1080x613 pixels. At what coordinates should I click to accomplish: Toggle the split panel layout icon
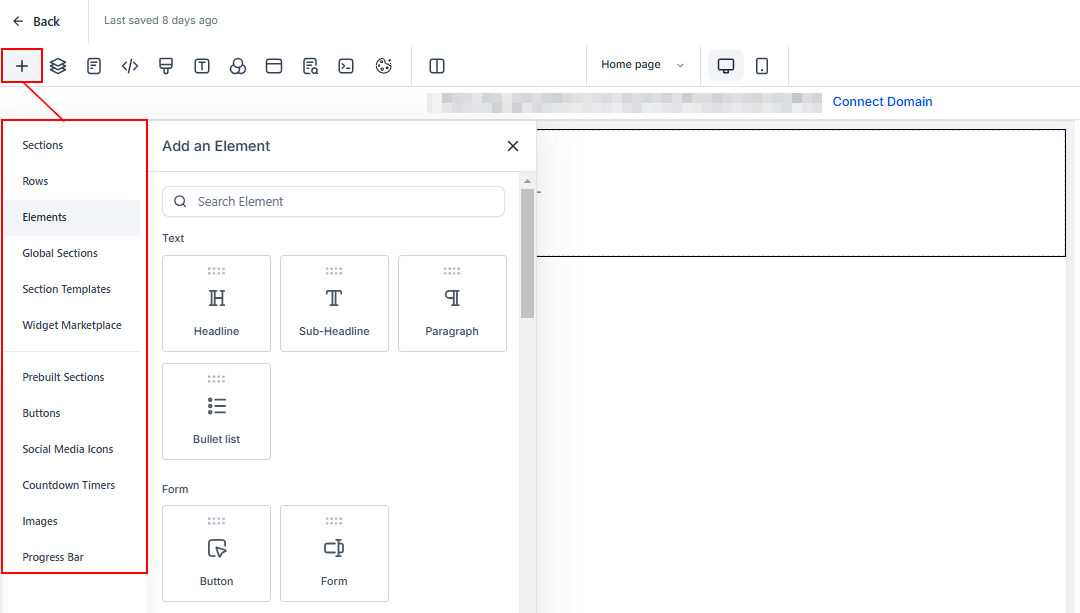[x=437, y=66]
